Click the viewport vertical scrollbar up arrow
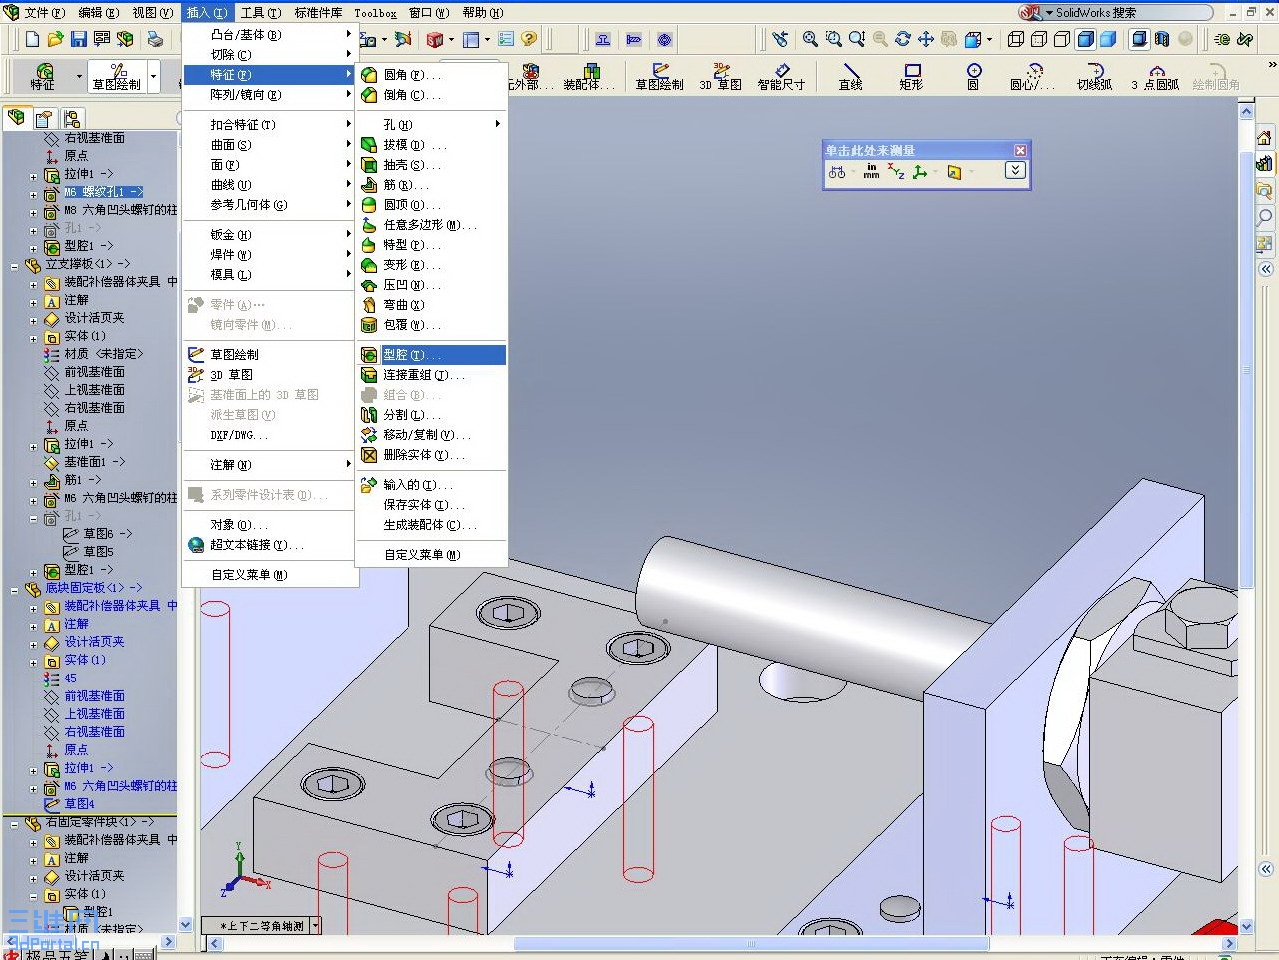 click(x=1247, y=111)
